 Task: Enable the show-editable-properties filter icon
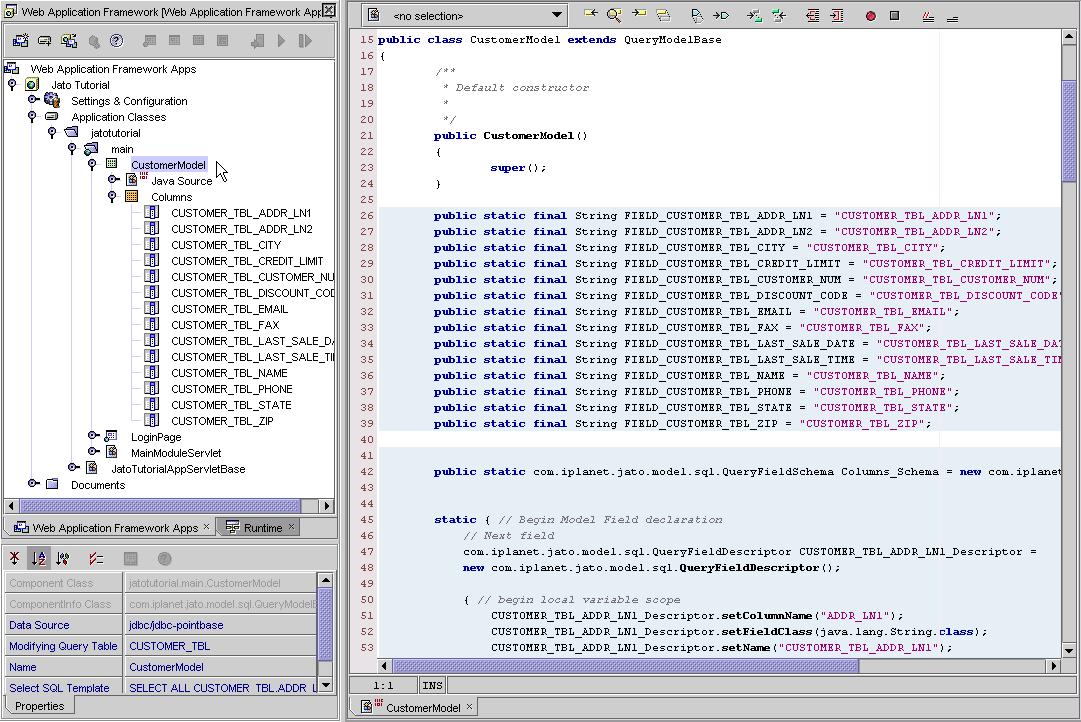click(x=97, y=558)
